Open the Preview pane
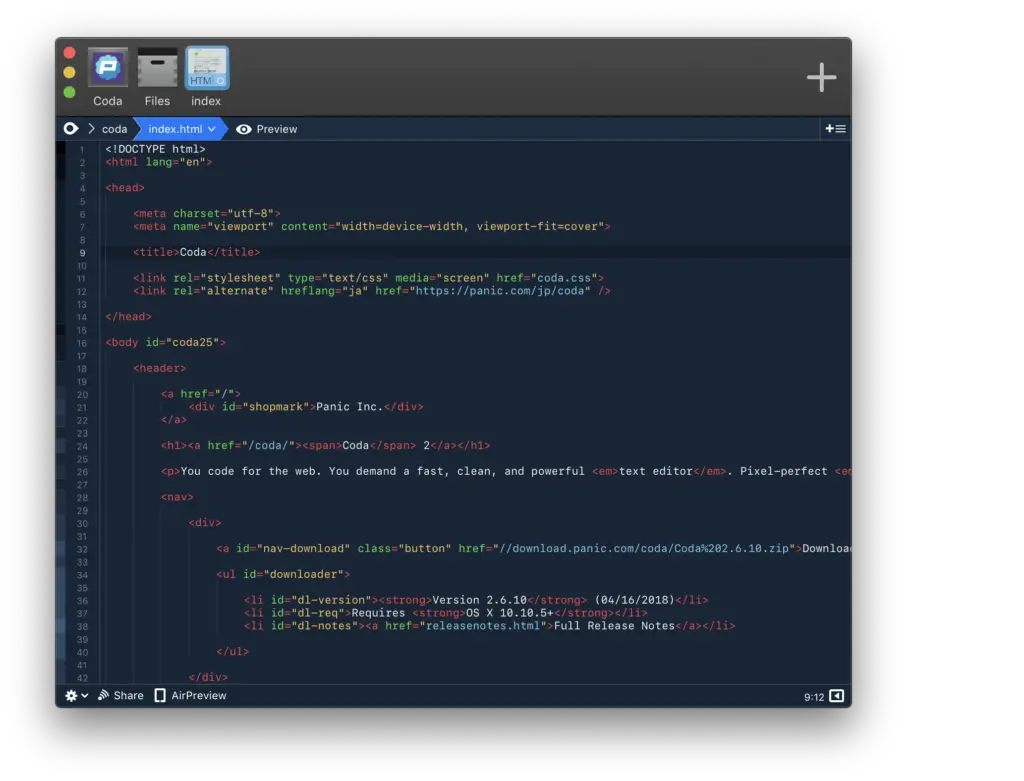The height and width of the screenshot is (781, 1024). pyautogui.click(x=266, y=129)
